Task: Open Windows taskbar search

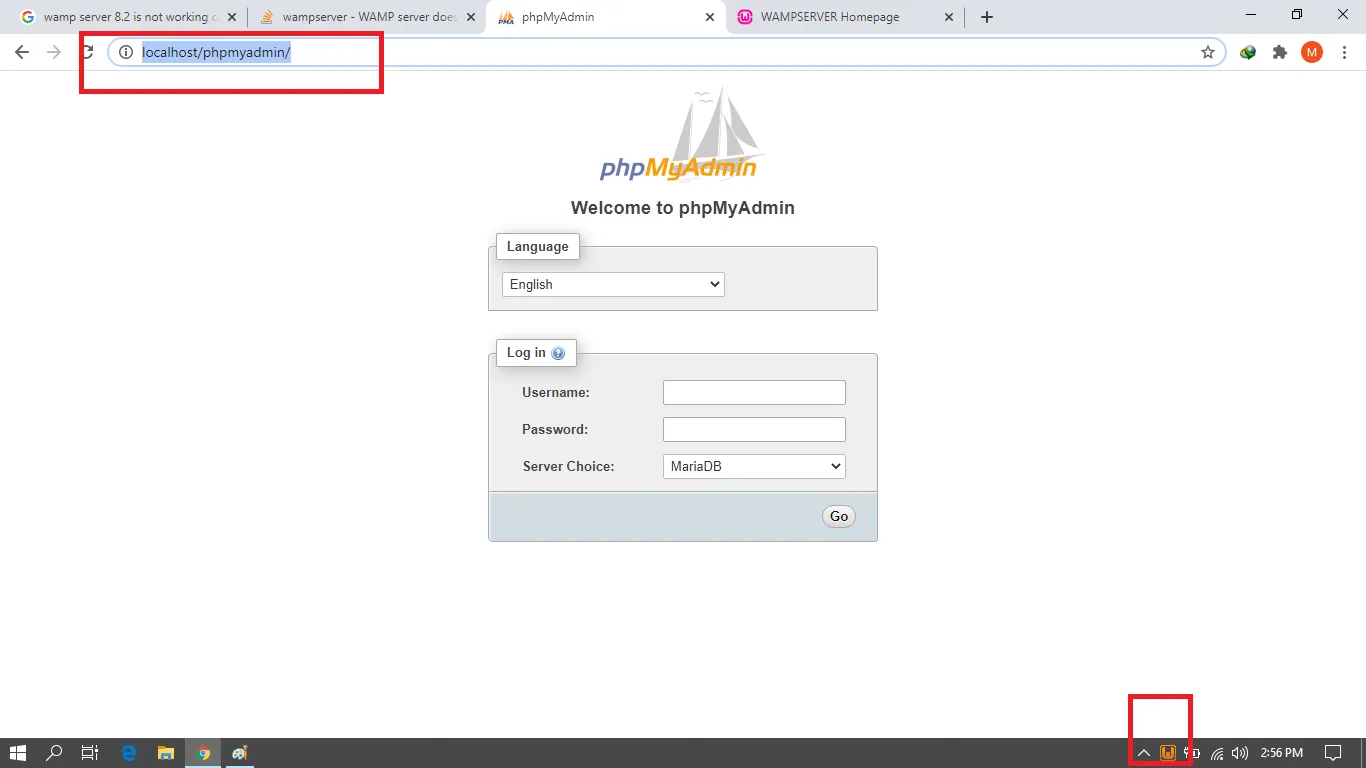Action: (55, 753)
